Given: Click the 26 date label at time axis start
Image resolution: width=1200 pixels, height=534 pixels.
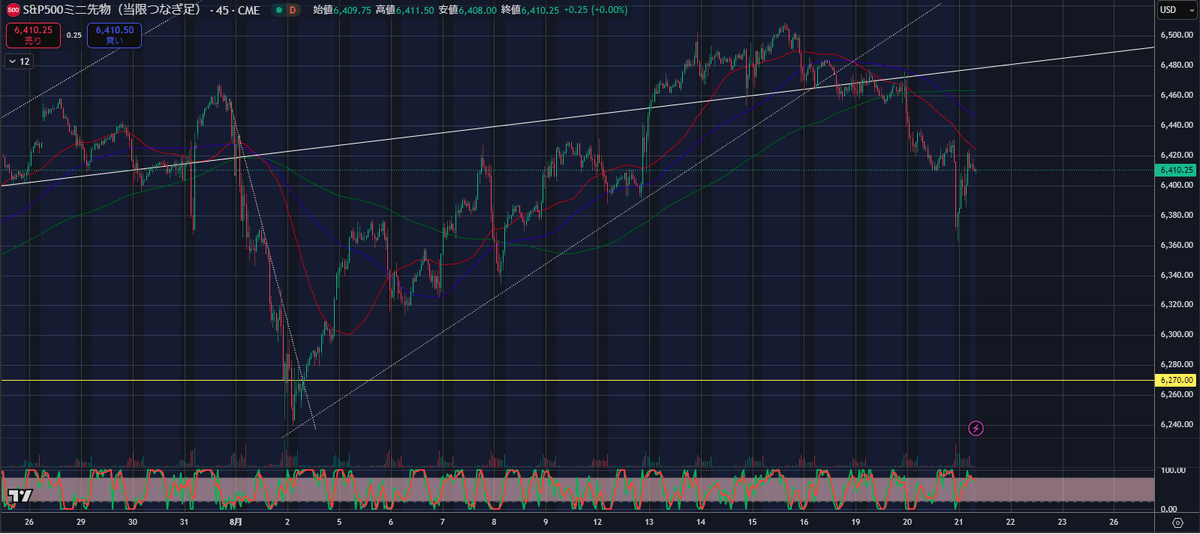Looking at the screenshot, I should (29, 522).
